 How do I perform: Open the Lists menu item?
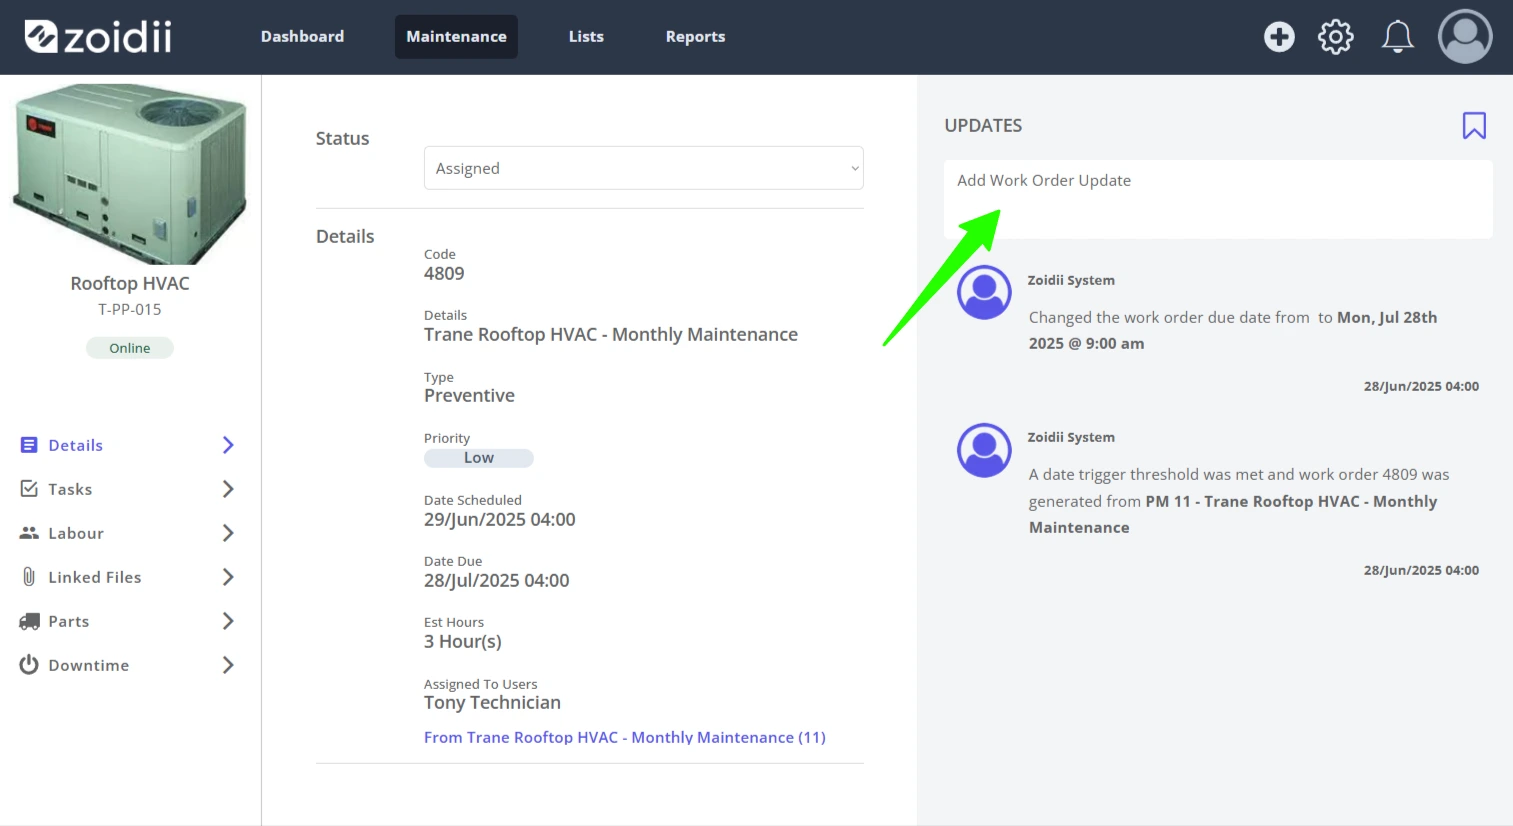586,37
